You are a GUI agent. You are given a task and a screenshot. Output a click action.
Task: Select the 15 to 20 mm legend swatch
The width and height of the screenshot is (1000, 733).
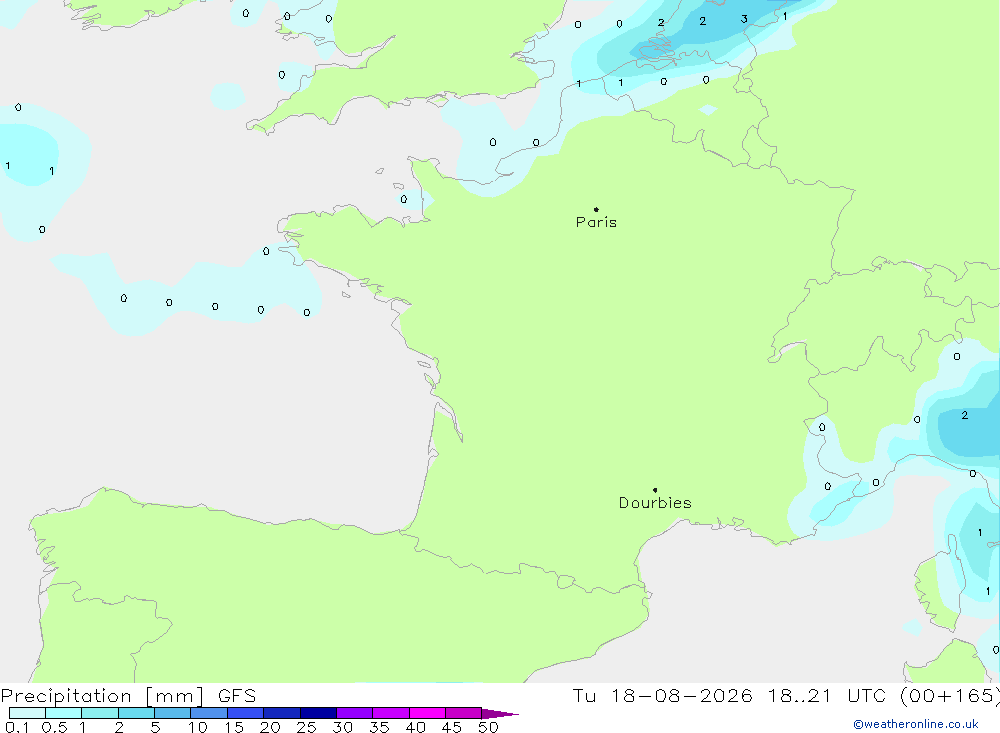tap(246, 713)
